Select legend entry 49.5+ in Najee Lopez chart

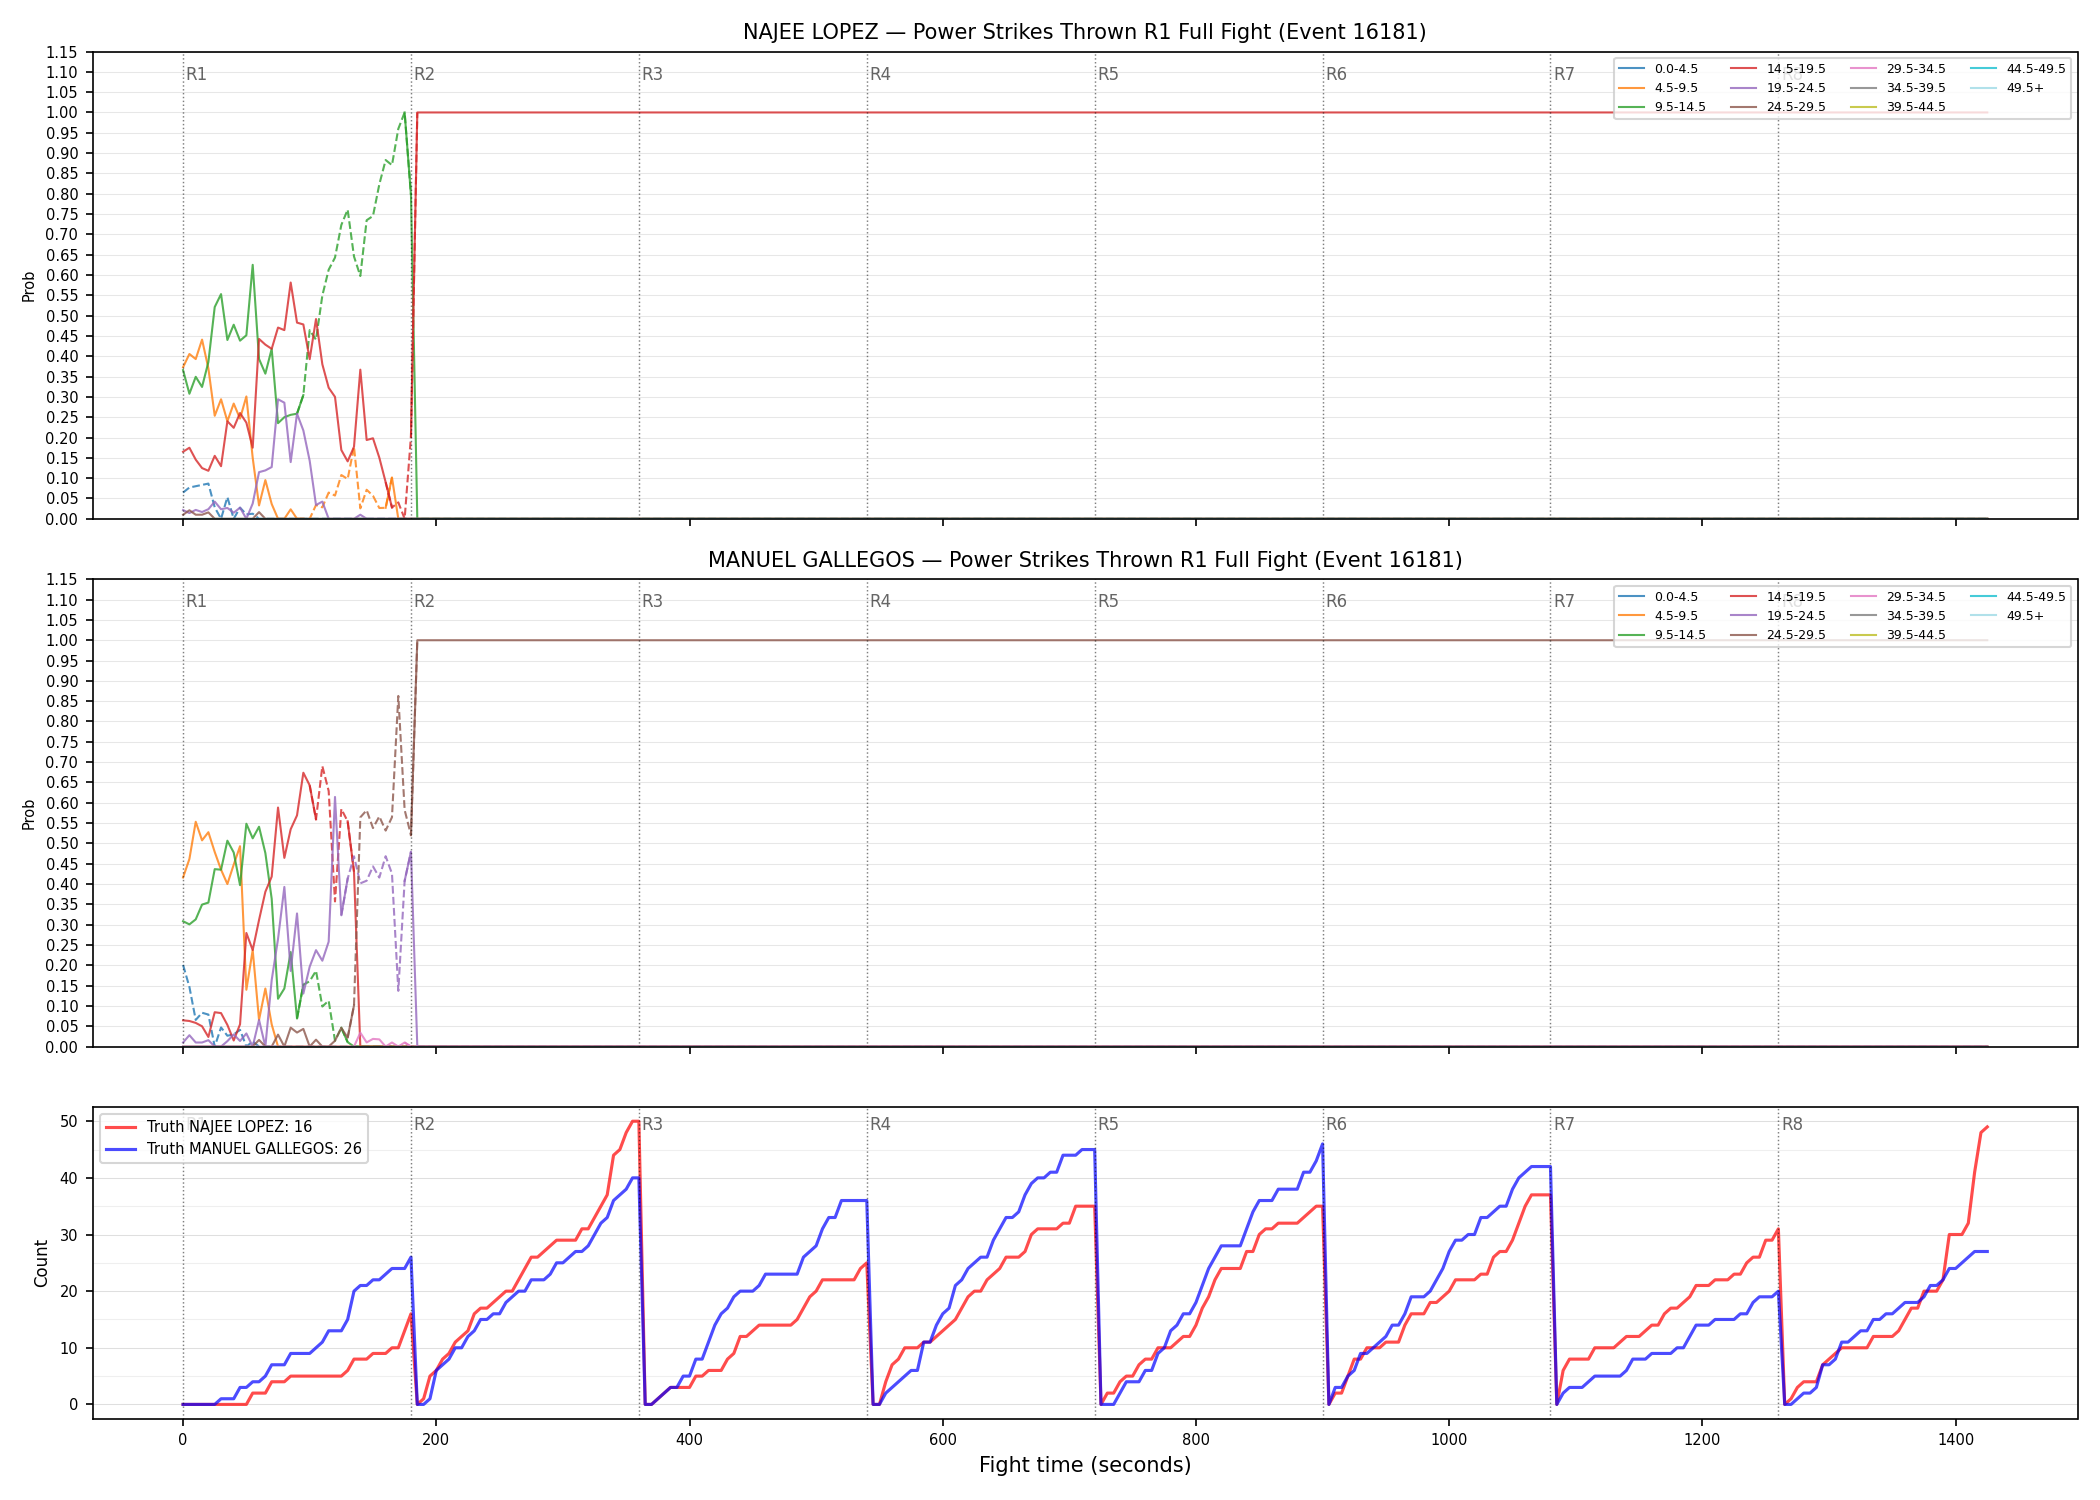tap(2008, 88)
